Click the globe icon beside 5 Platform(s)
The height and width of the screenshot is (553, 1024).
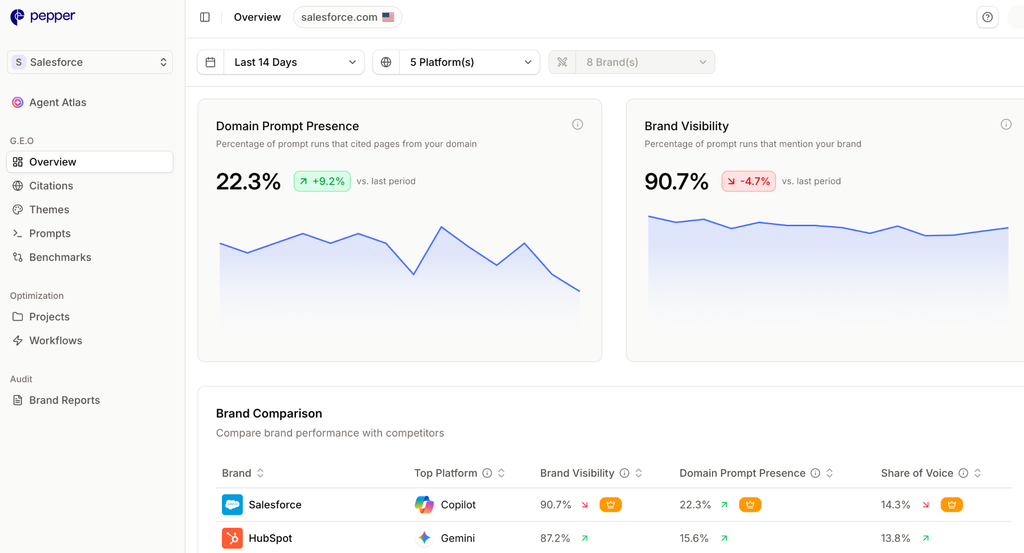click(x=386, y=62)
